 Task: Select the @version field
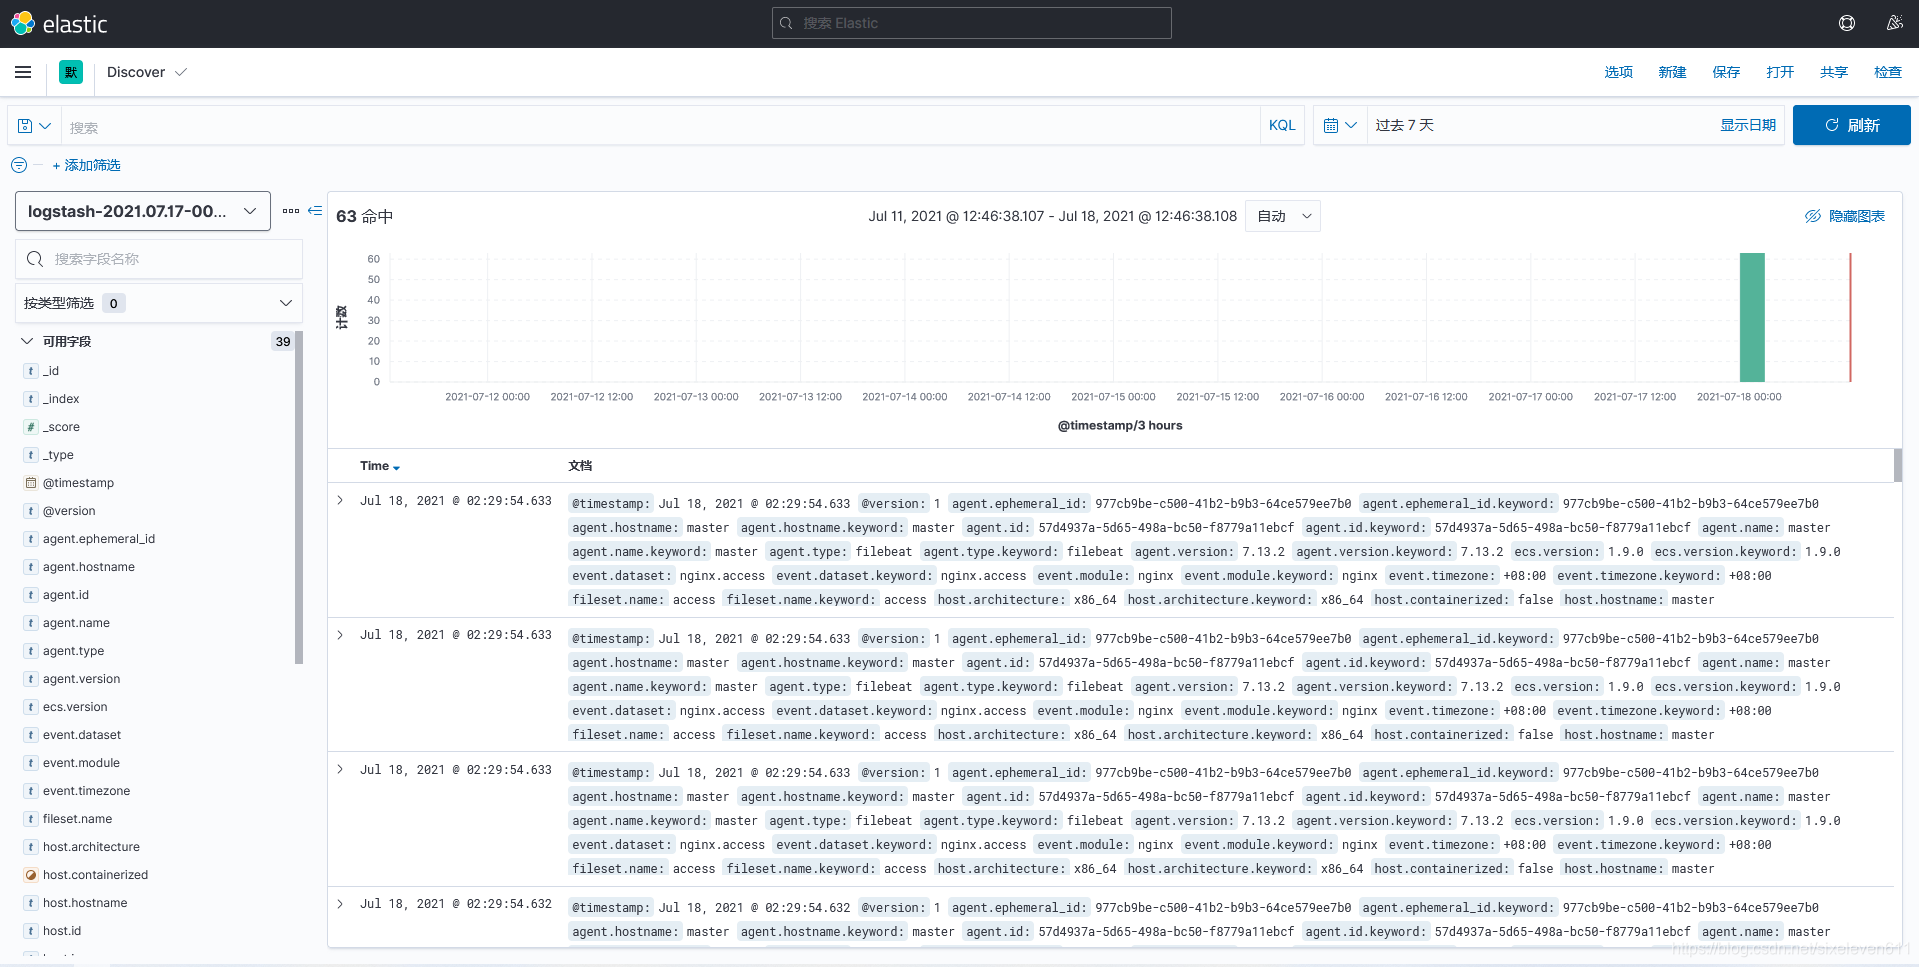pyautogui.click(x=69, y=511)
